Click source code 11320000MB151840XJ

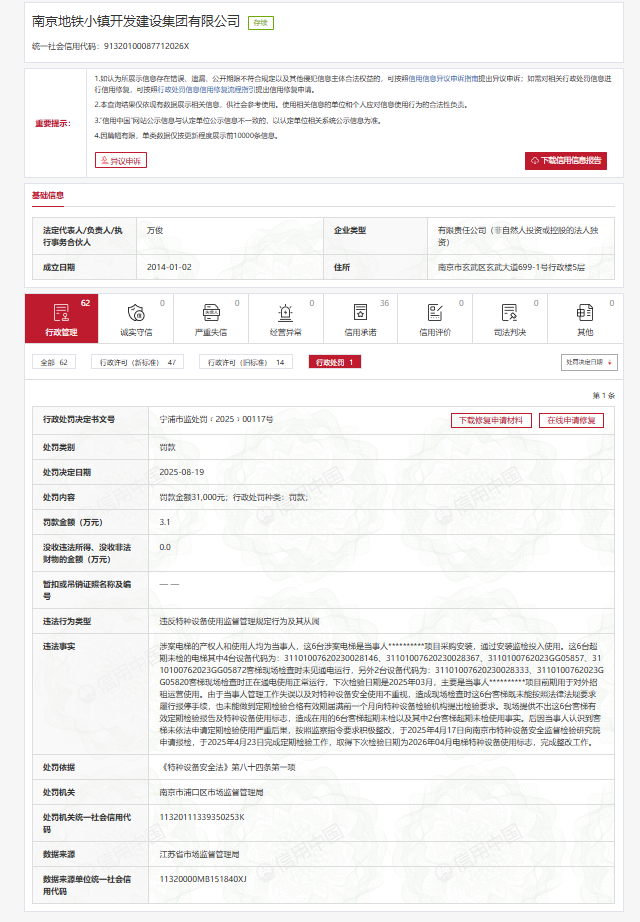[x=203, y=879]
